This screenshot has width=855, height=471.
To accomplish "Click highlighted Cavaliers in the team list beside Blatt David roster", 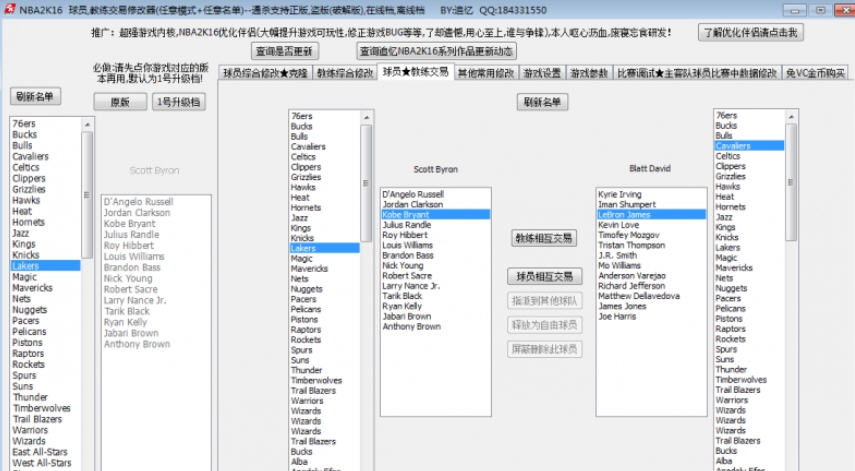I will [x=749, y=146].
